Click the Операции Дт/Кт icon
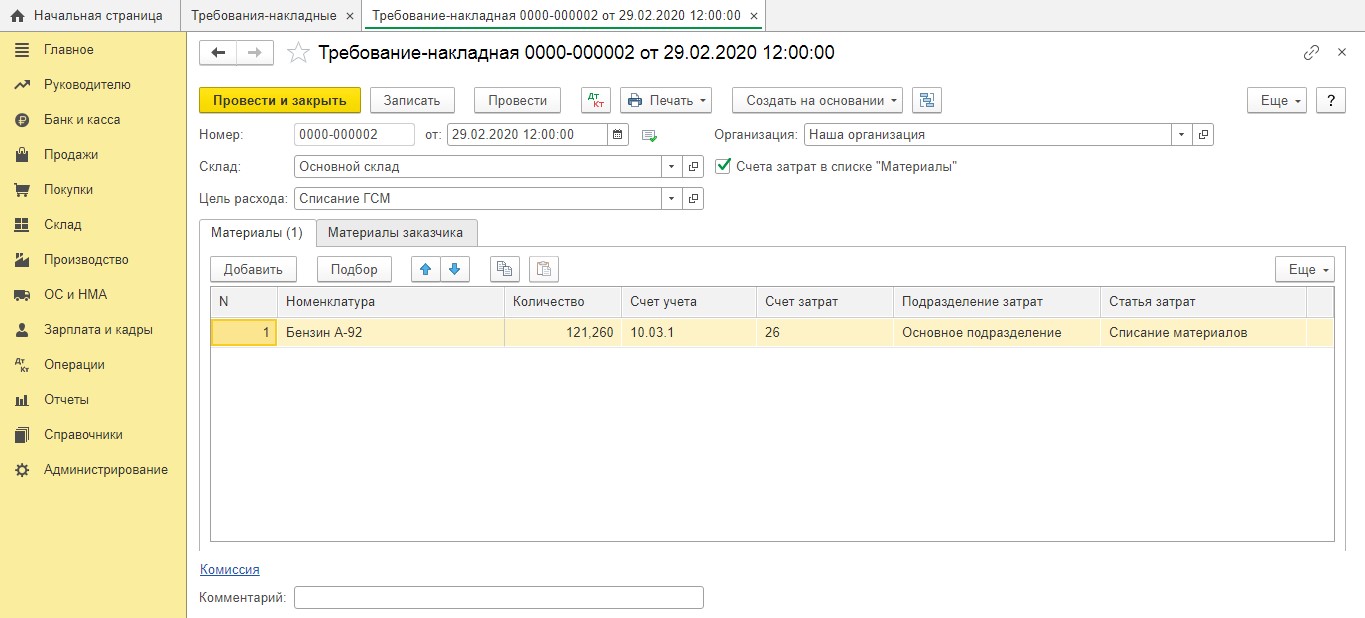This screenshot has width=1365, height=618. click(22, 365)
